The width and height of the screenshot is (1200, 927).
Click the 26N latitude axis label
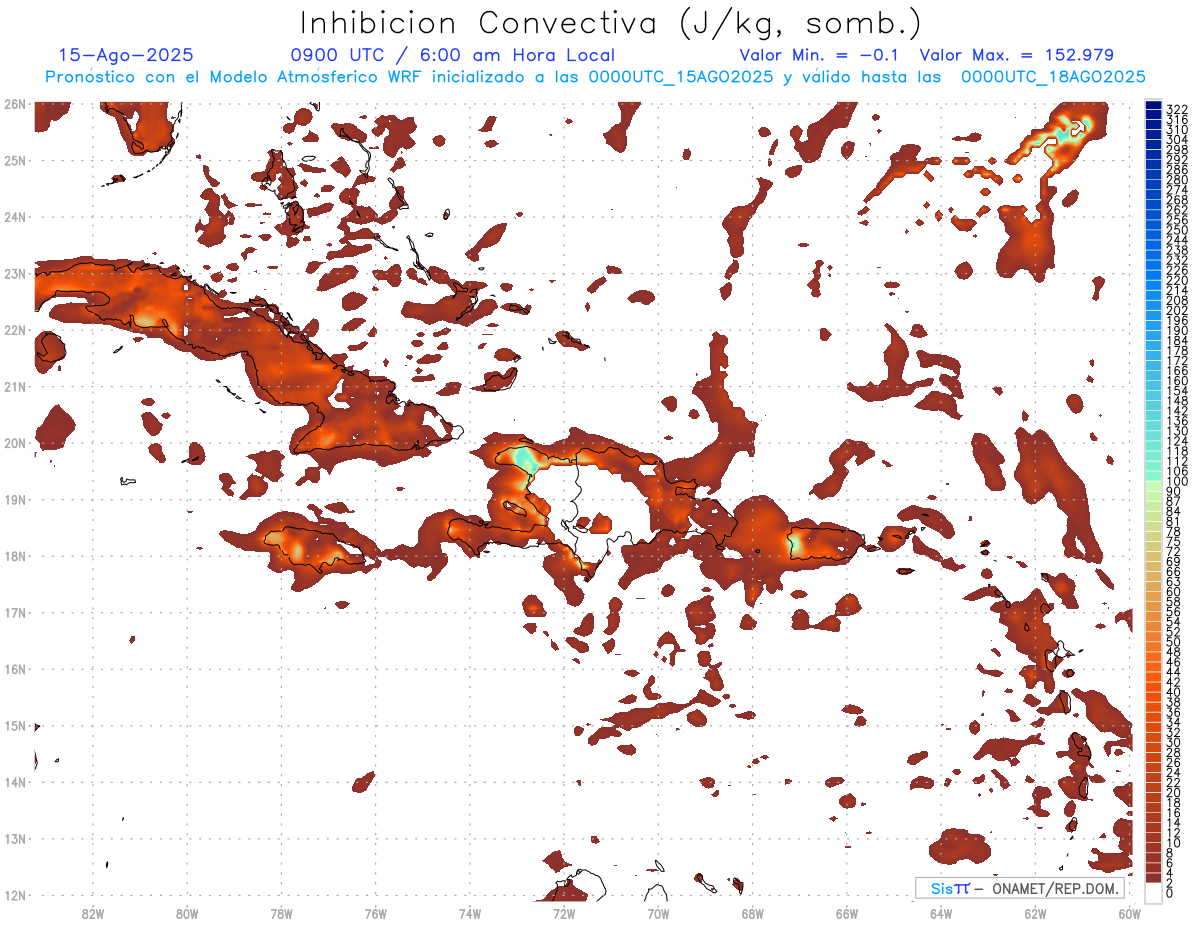(x=14, y=103)
